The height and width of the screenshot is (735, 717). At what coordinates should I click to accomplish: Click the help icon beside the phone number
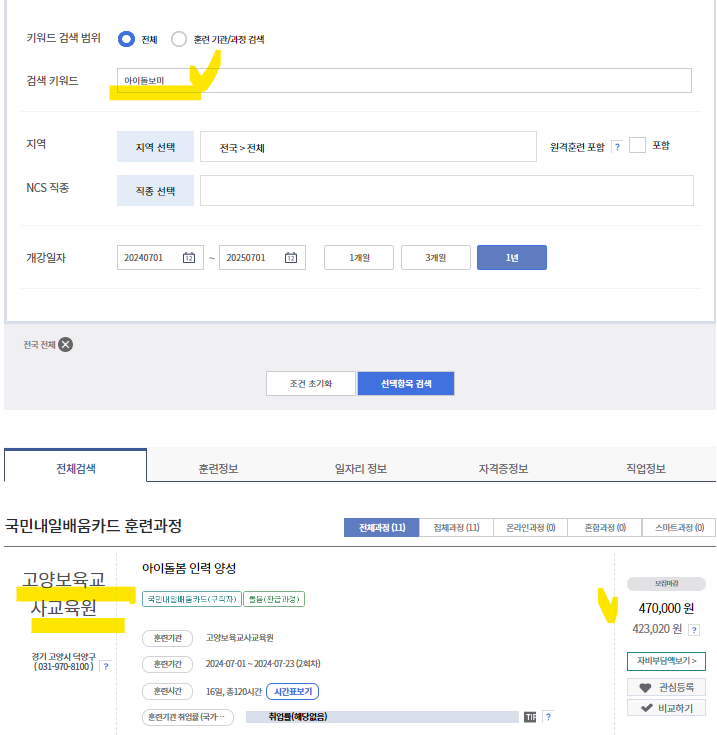coord(106,666)
